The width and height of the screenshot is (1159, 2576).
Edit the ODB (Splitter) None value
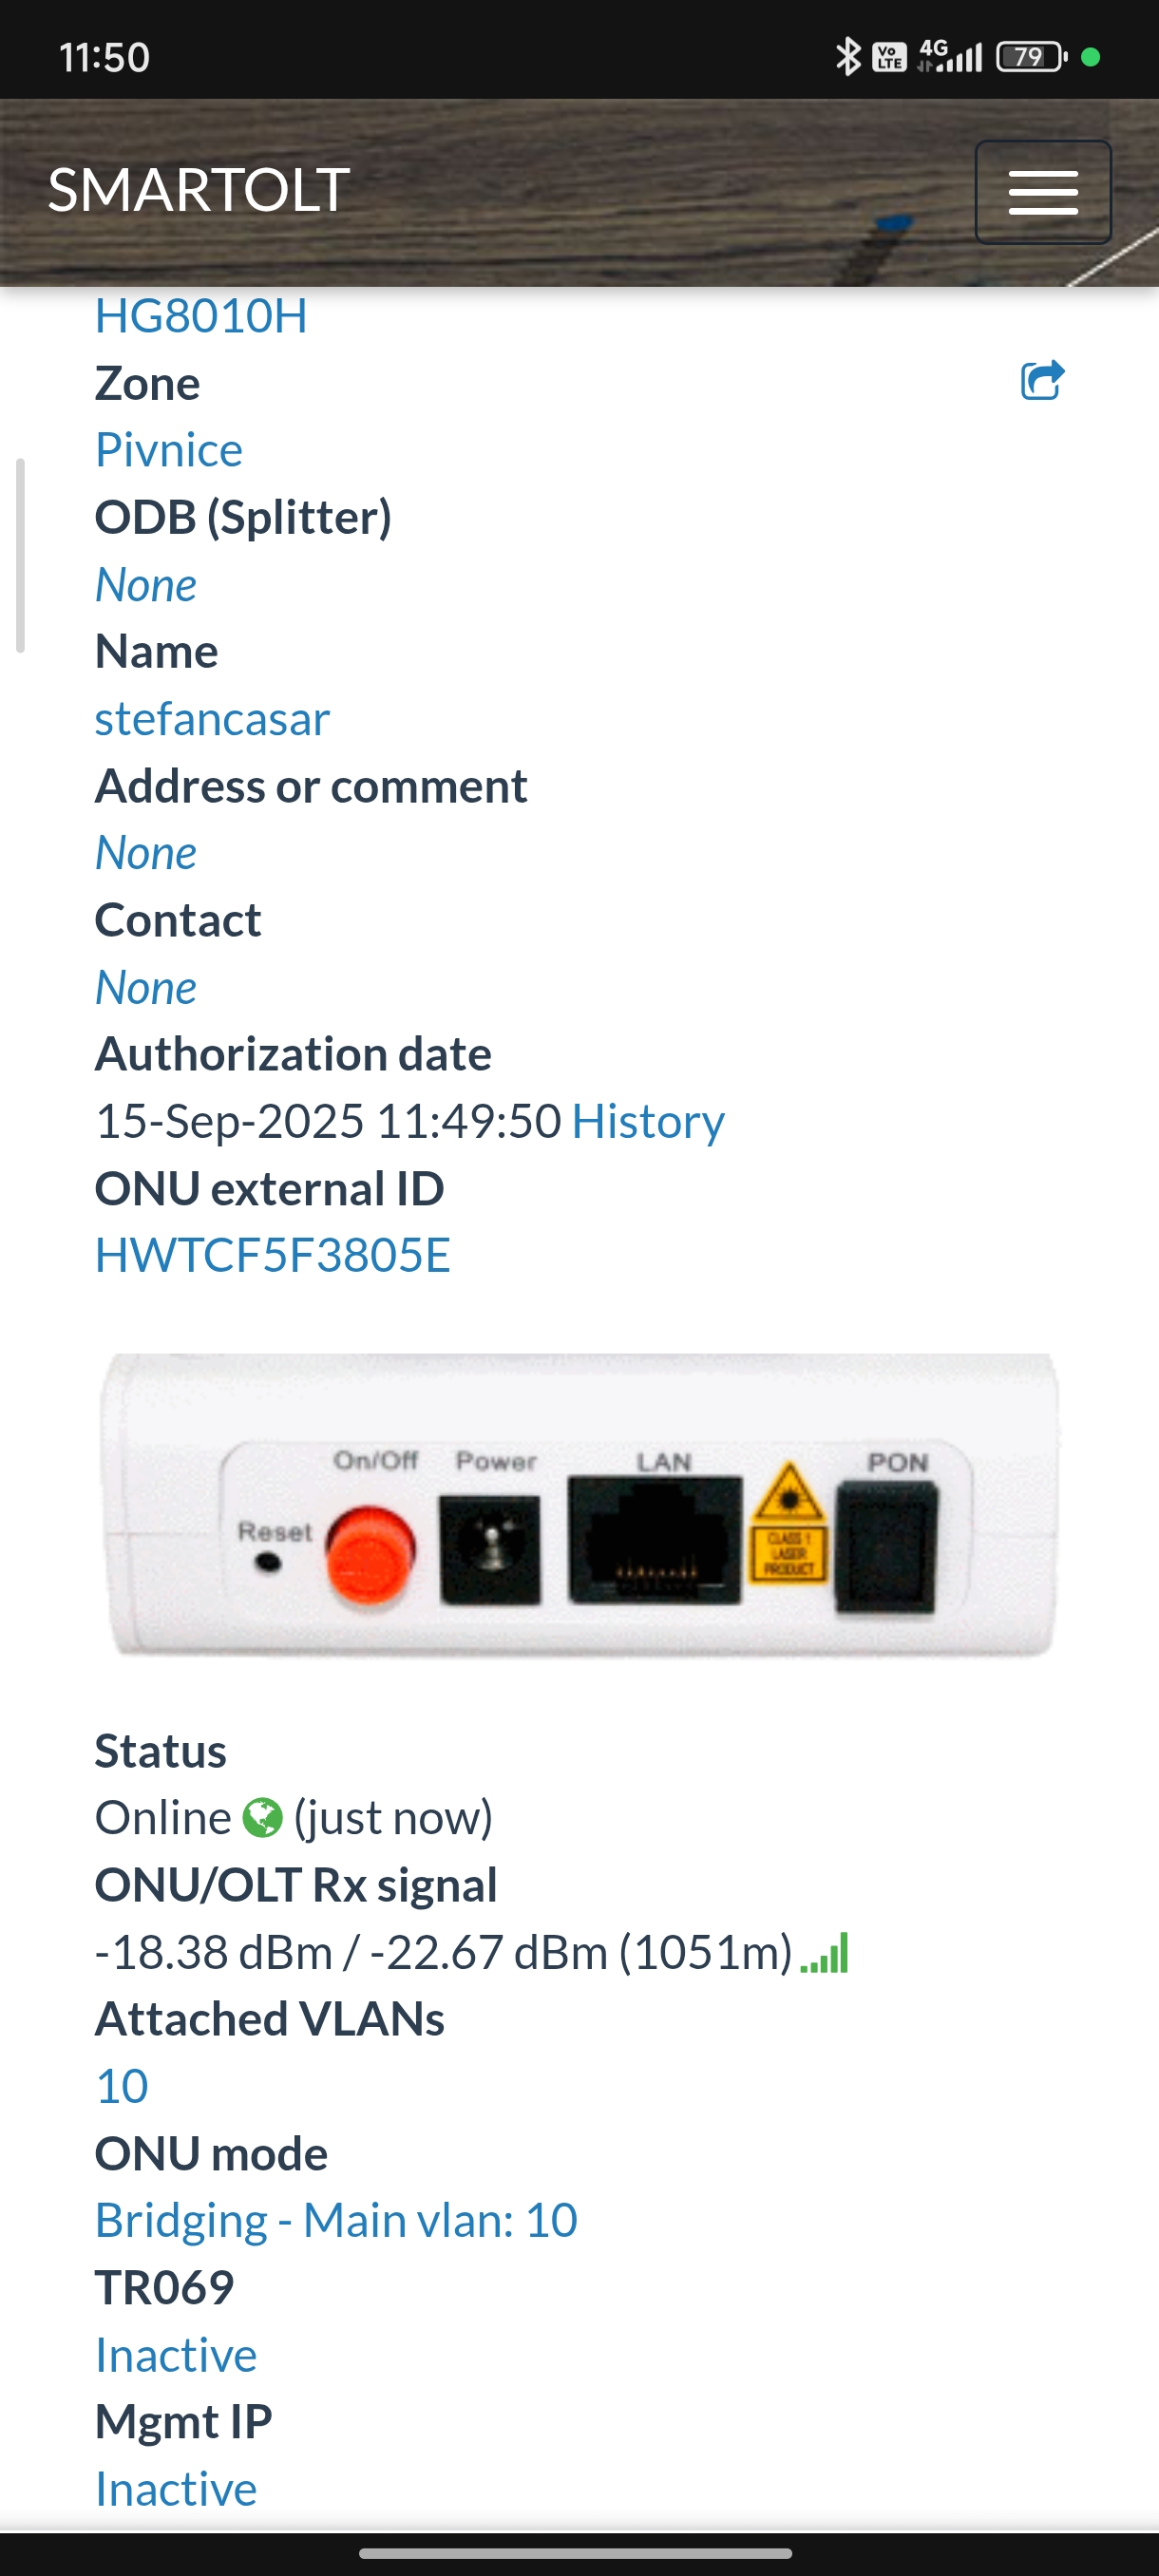146,585
